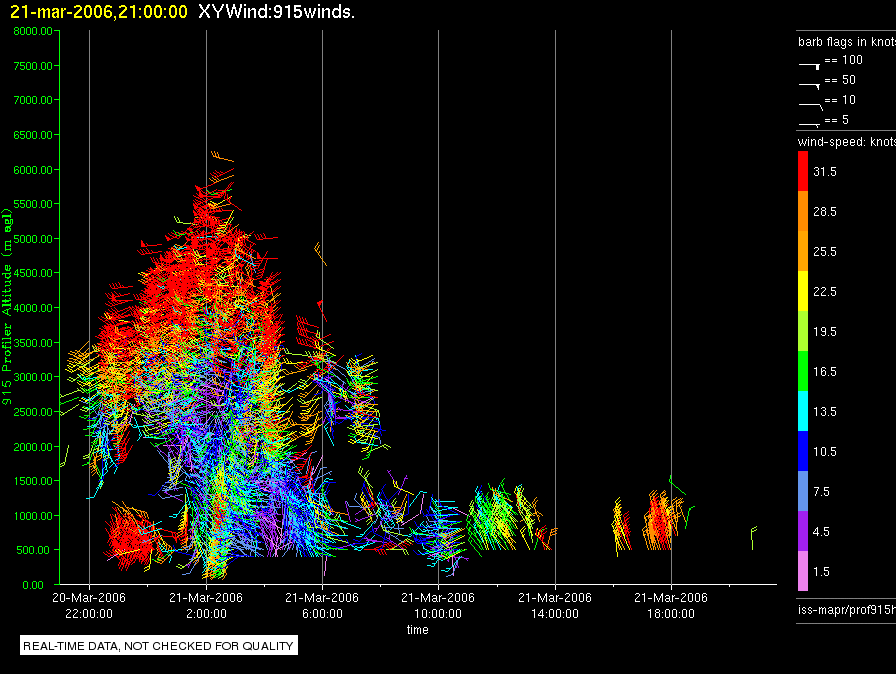Click the 4000.00 altitude tick label

pyautogui.click(x=33, y=308)
